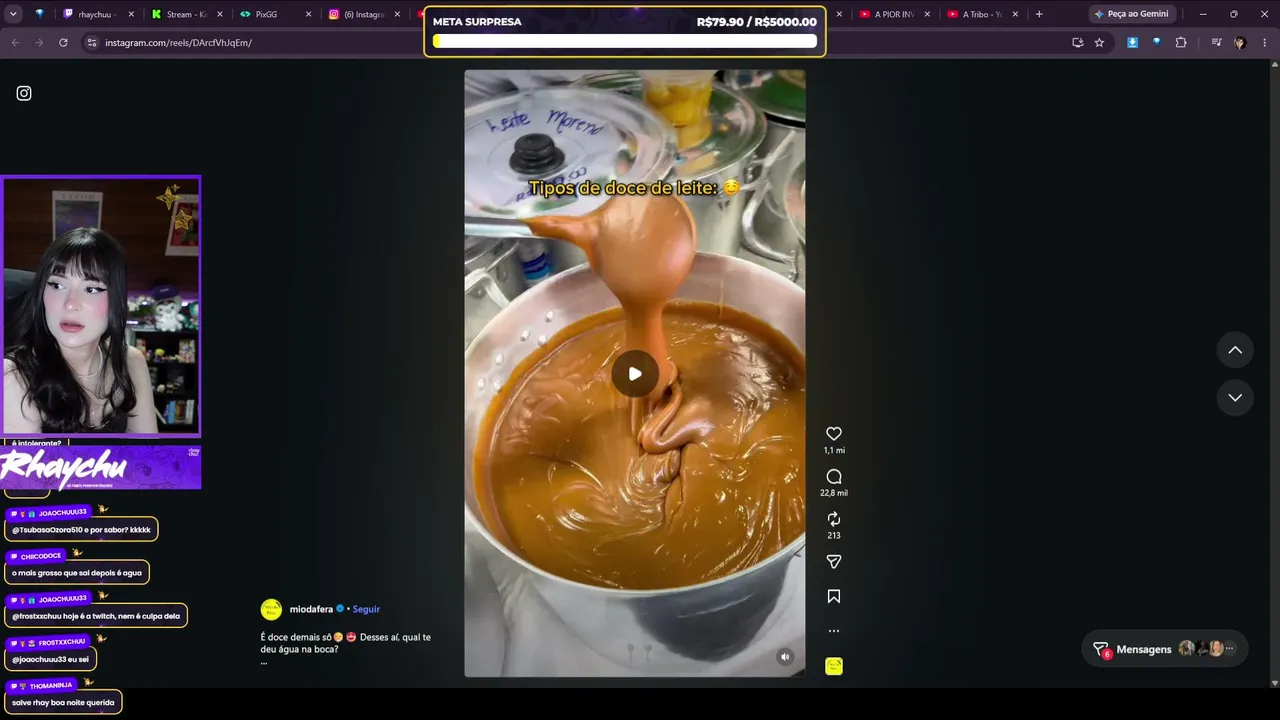This screenshot has height=720, width=1280.
Task: Switch to the rhaychuu Twitch tab
Action: click(98, 14)
